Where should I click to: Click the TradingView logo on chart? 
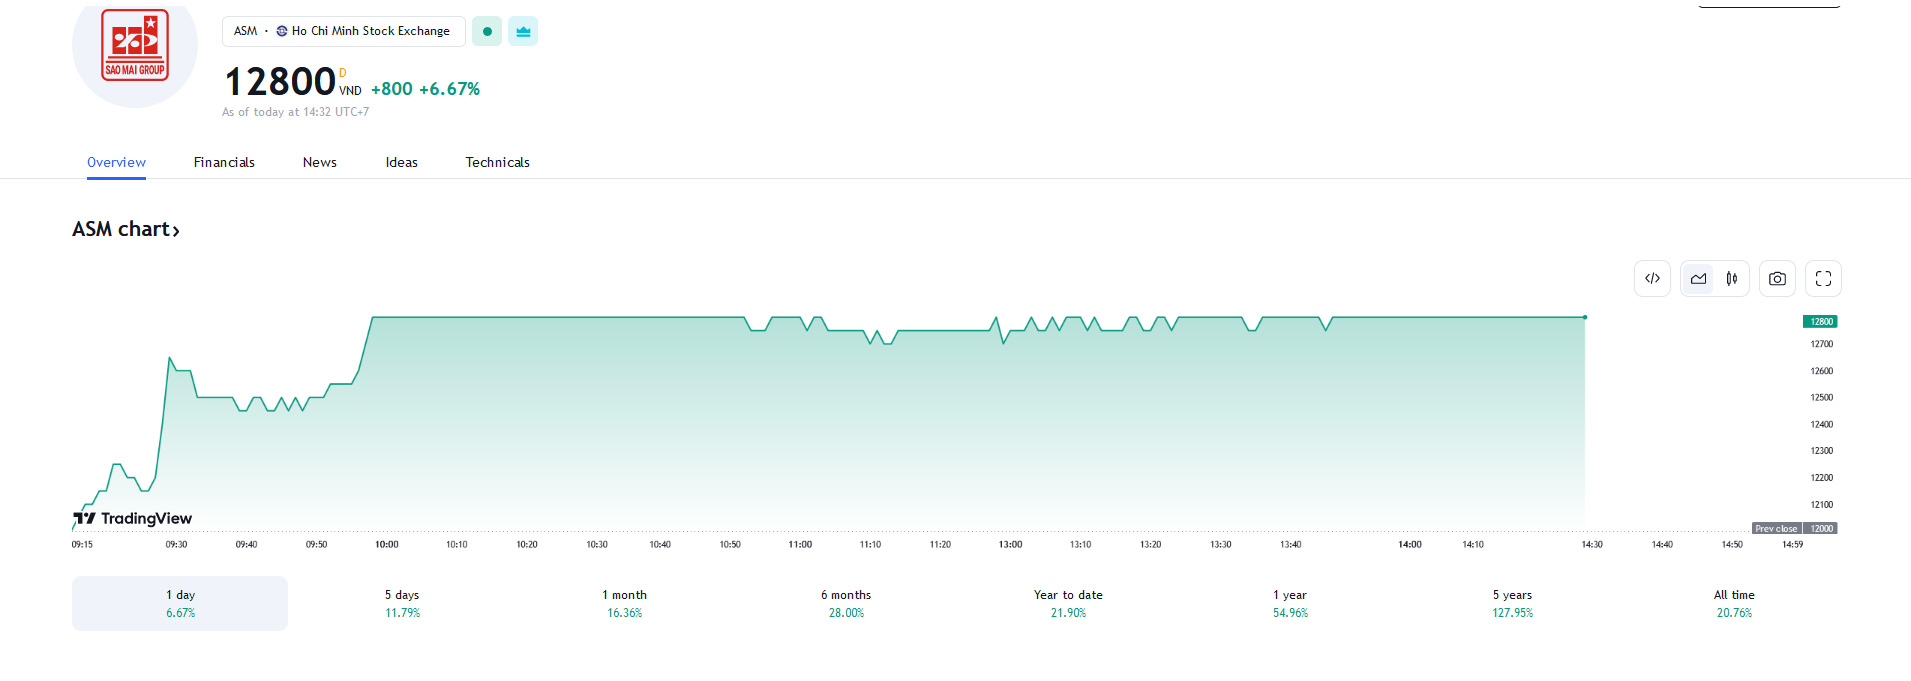click(x=133, y=518)
